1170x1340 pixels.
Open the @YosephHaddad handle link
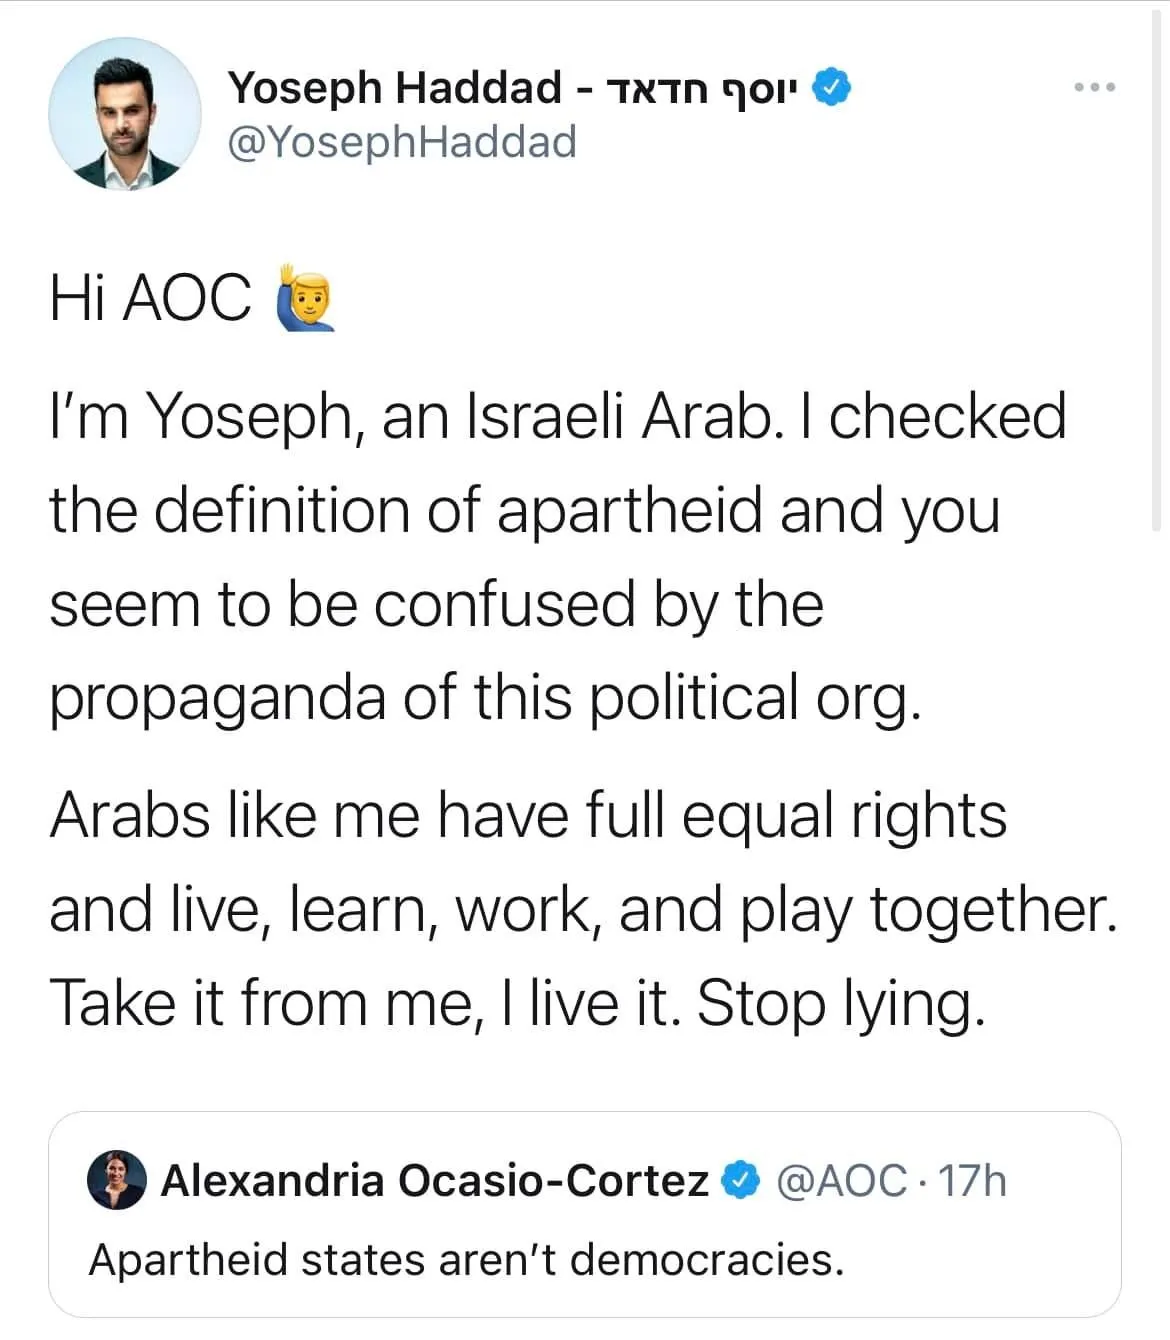click(402, 142)
